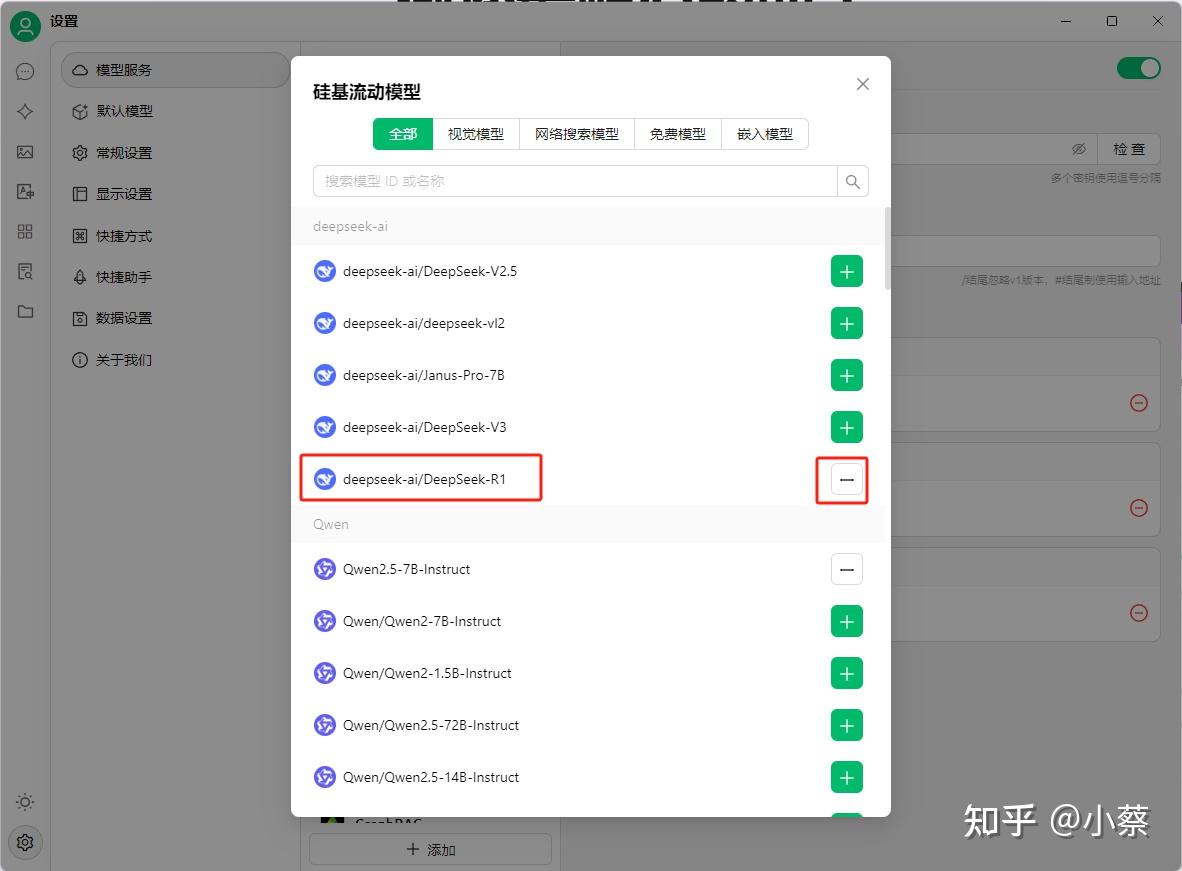Image resolution: width=1182 pixels, height=871 pixels.
Task: Select the agents sparkle icon in sidebar
Action: 25,112
